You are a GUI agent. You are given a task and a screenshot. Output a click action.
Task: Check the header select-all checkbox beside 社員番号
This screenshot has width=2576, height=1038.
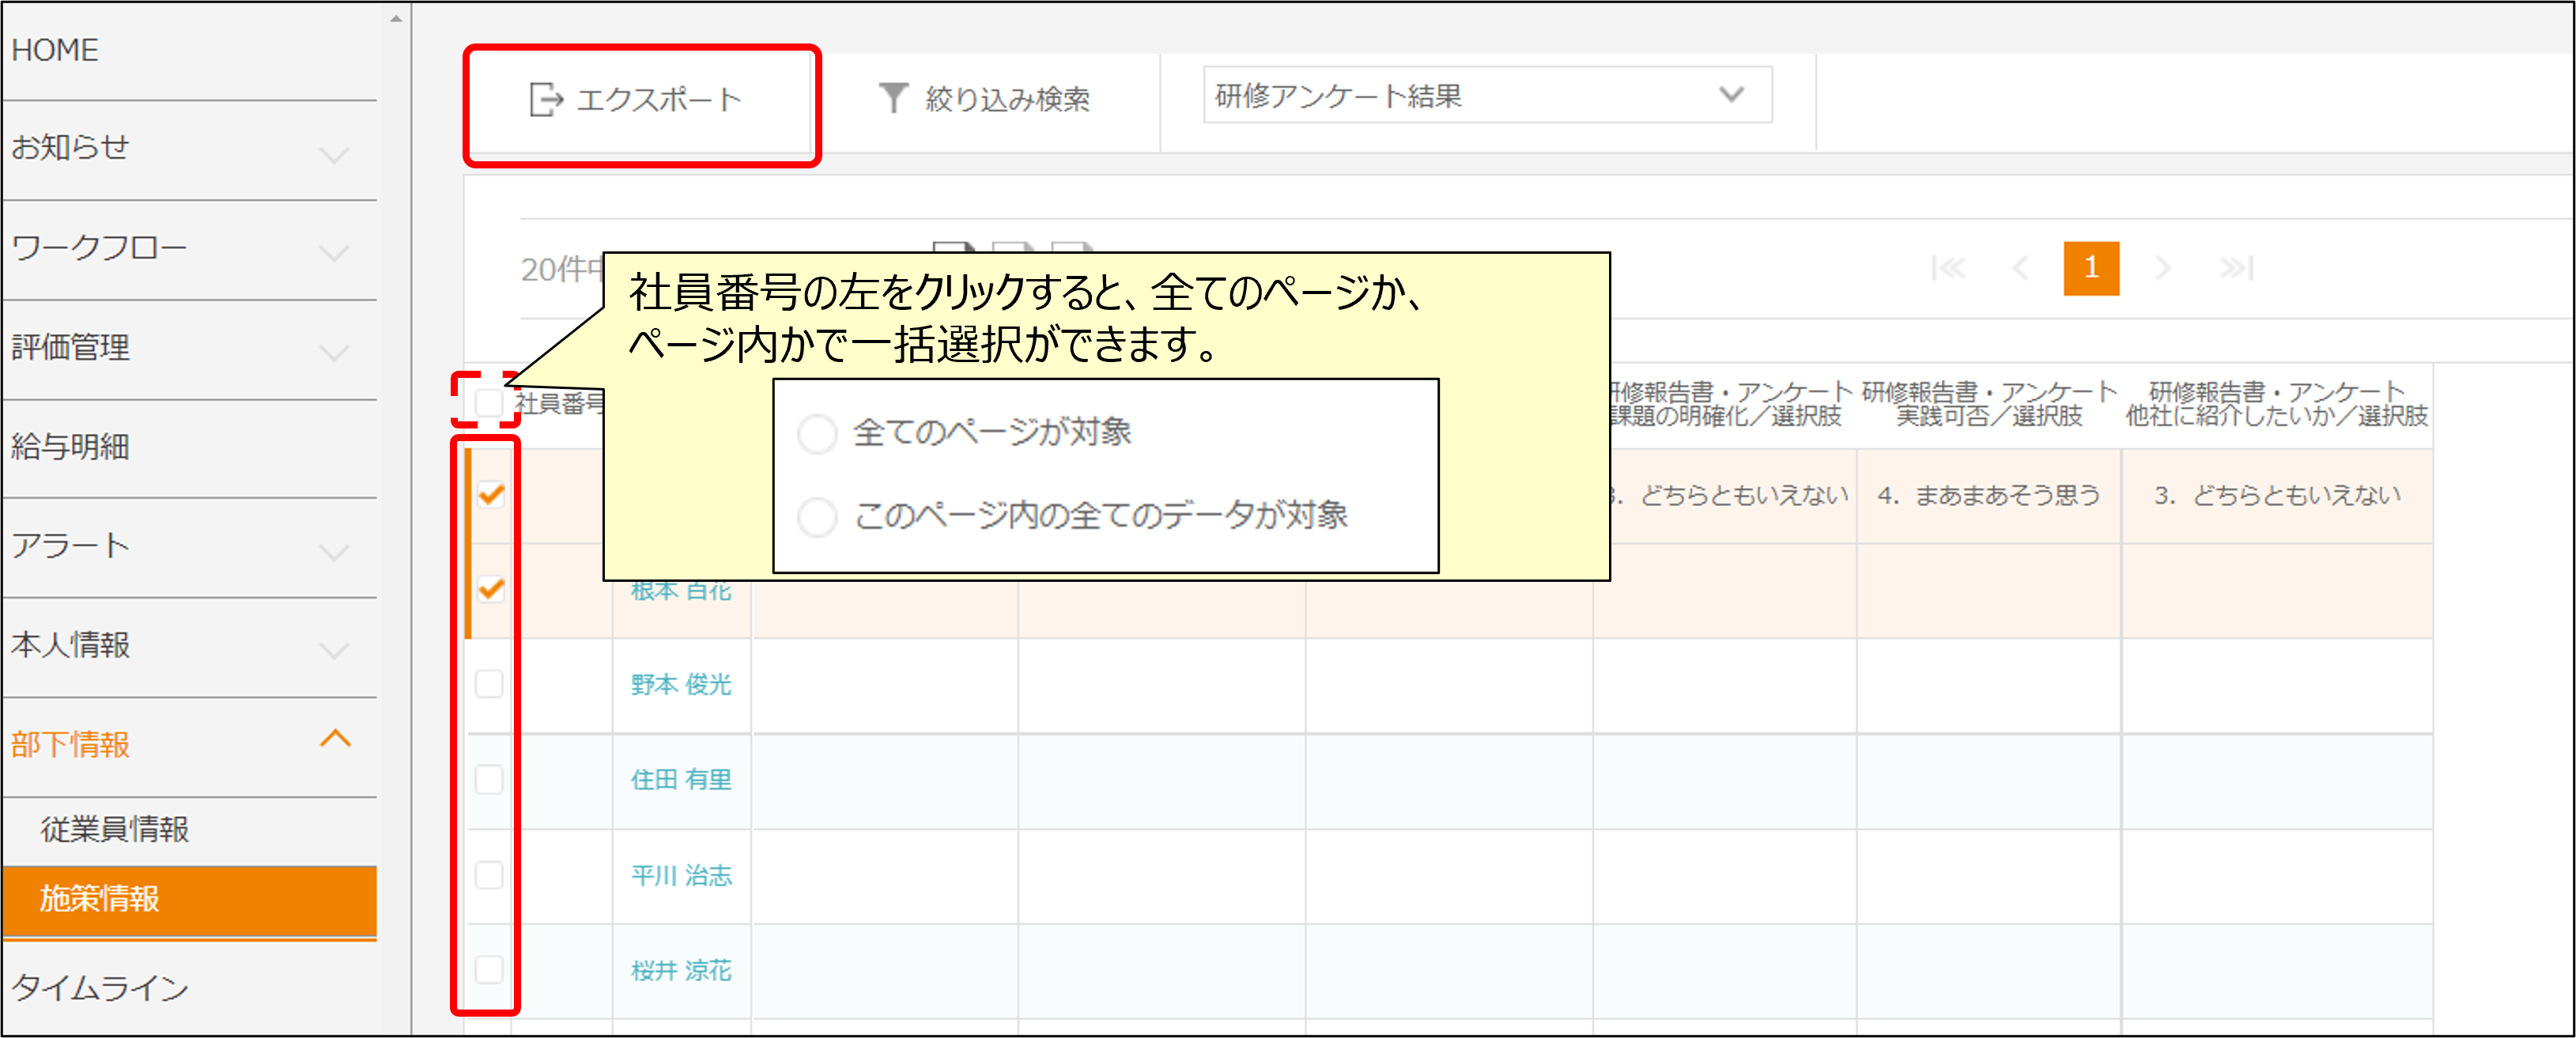click(489, 403)
